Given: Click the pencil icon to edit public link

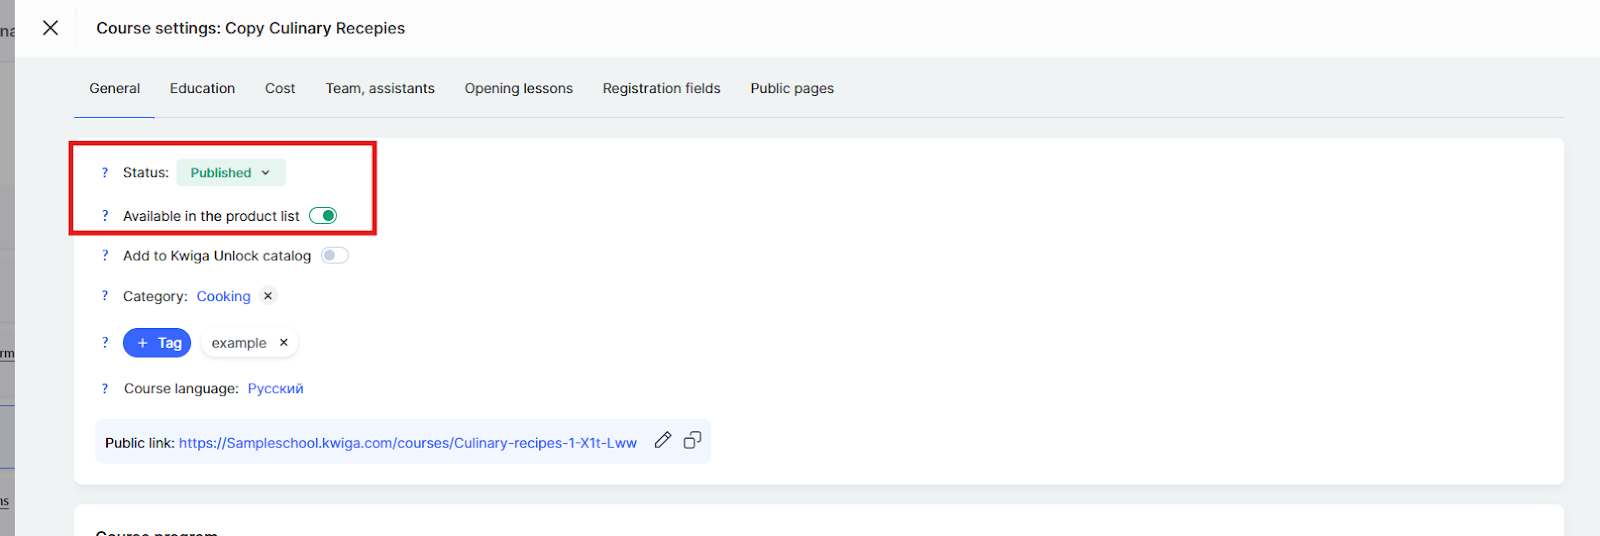Looking at the screenshot, I should (x=662, y=441).
